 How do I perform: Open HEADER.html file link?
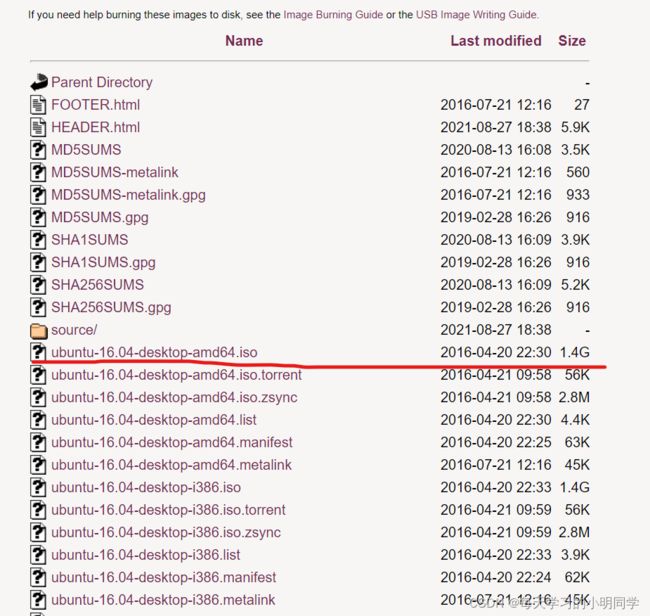(95, 127)
